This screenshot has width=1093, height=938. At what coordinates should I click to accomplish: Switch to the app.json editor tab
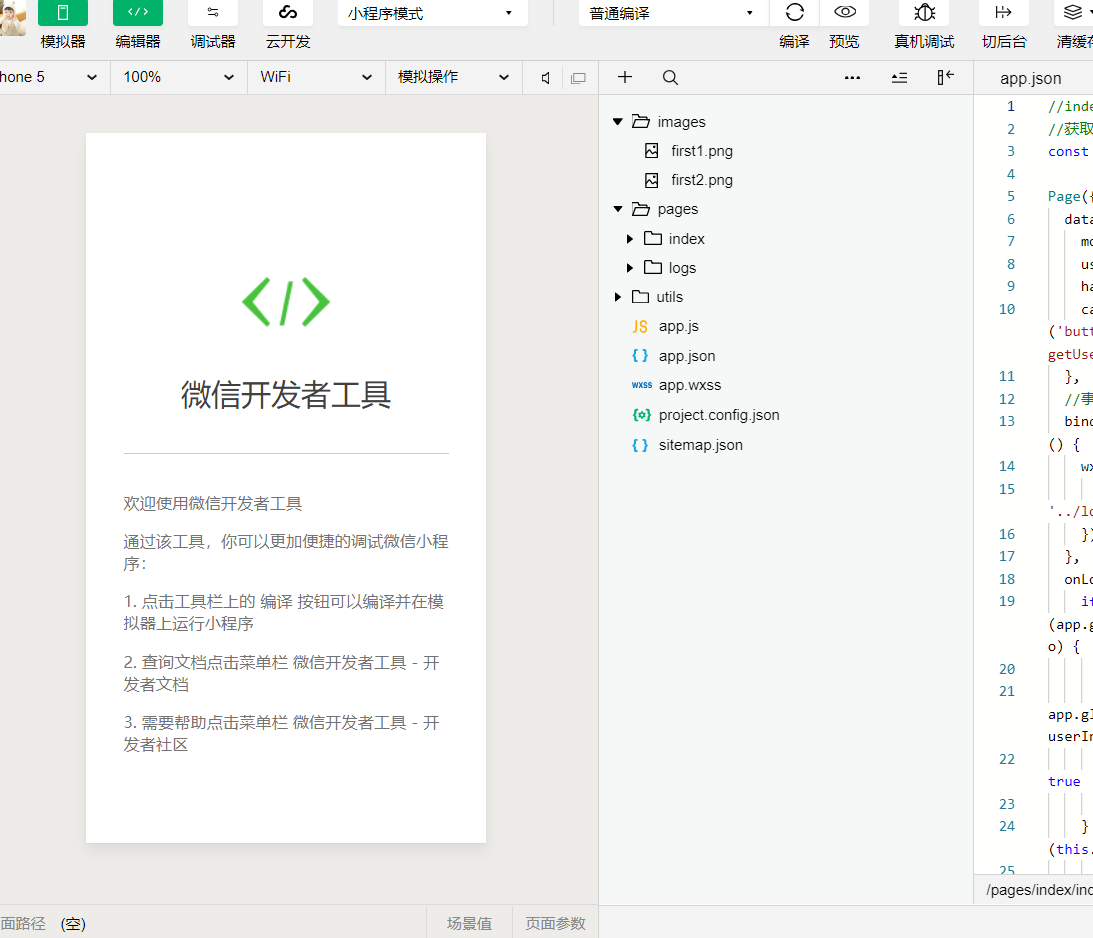(1030, 79)
